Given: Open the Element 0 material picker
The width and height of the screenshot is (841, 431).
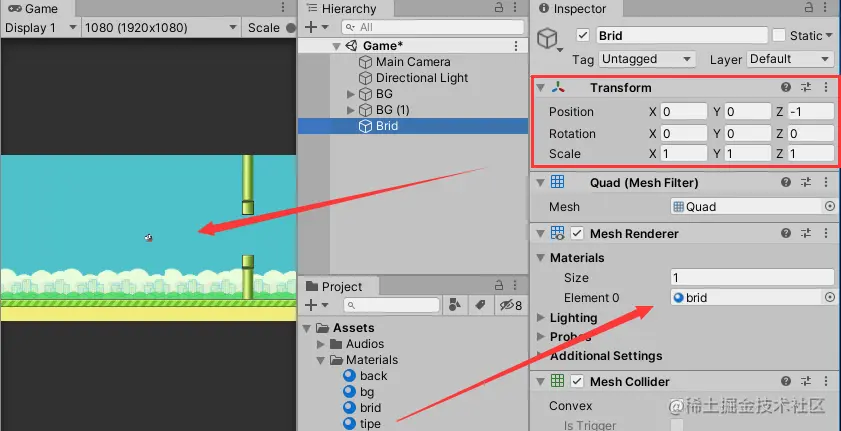Looking at the screenshot, I should [x=830, y=297].
